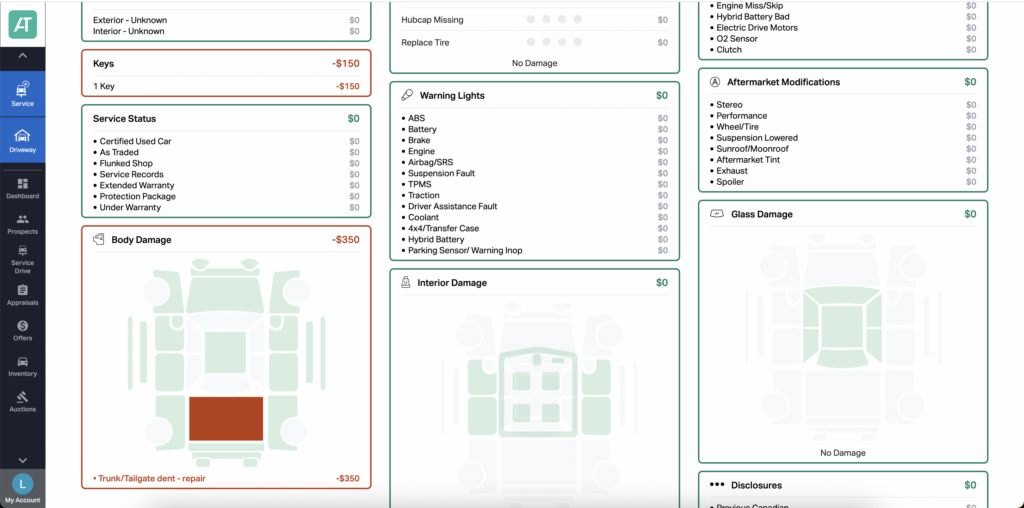Select Suspension Lowered modification
The image size is (1024, 508).
[842, 138]
